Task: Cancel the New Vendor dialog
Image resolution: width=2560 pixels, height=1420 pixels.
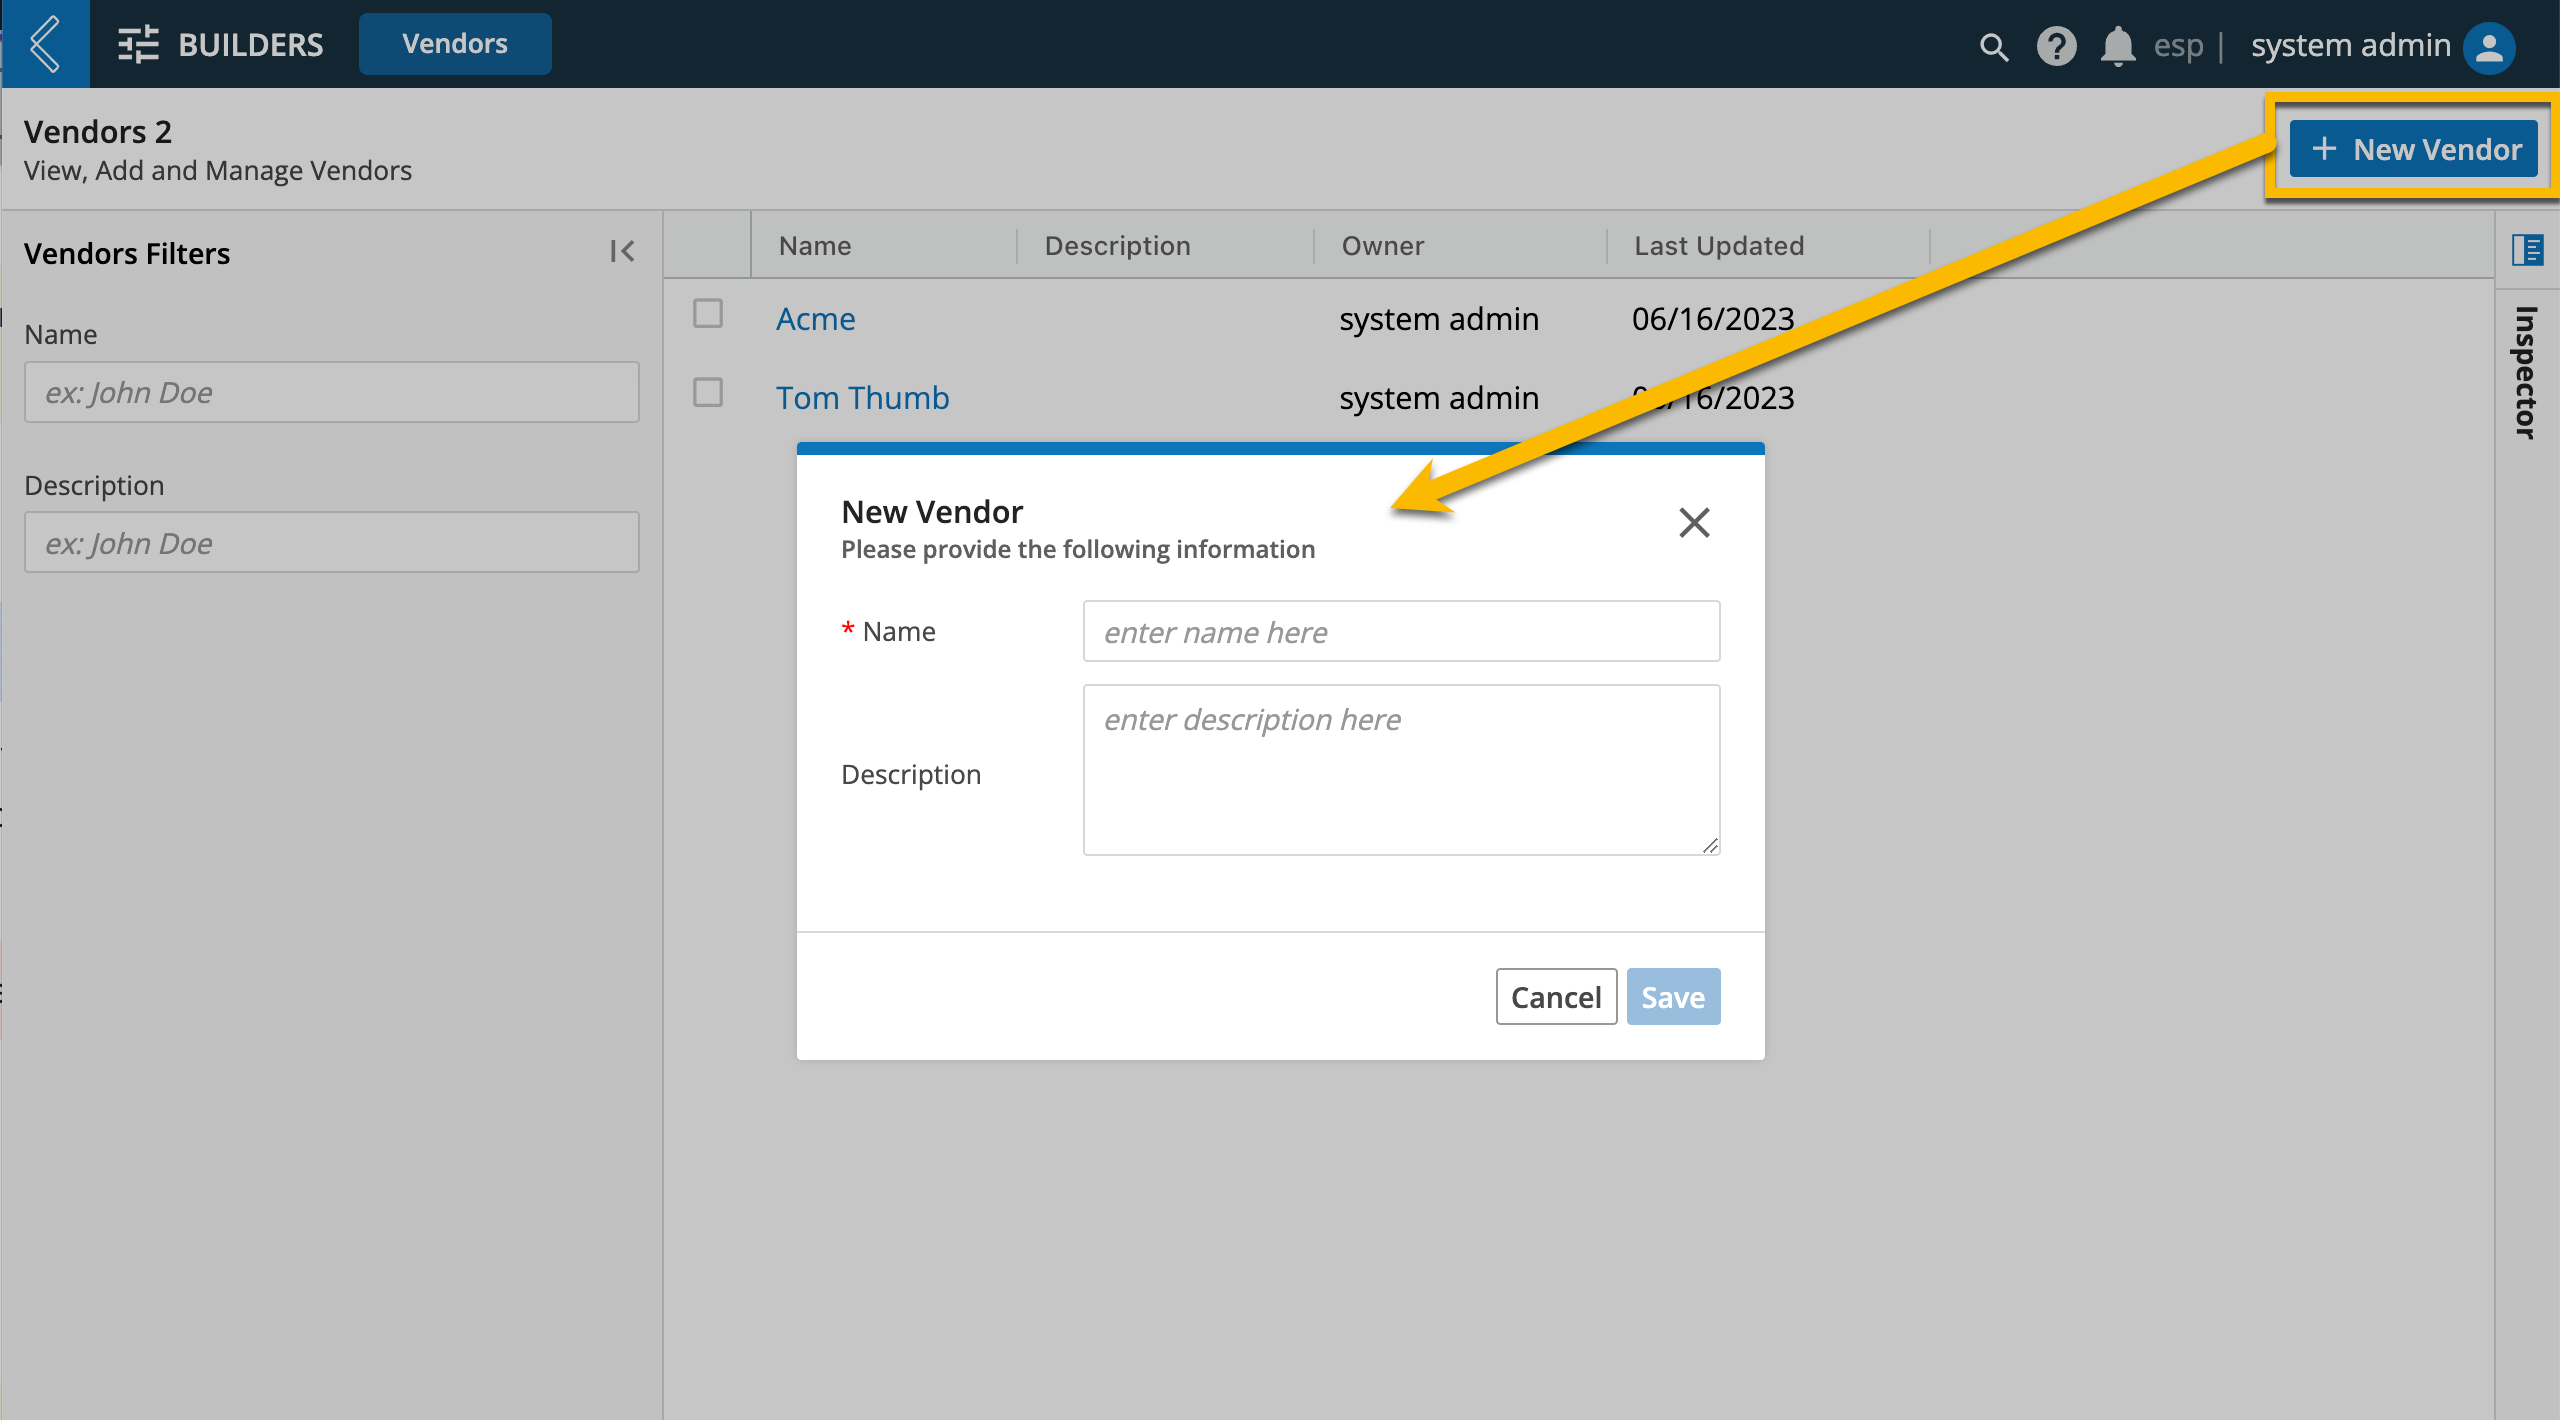Action: [x=1556, y=996]
